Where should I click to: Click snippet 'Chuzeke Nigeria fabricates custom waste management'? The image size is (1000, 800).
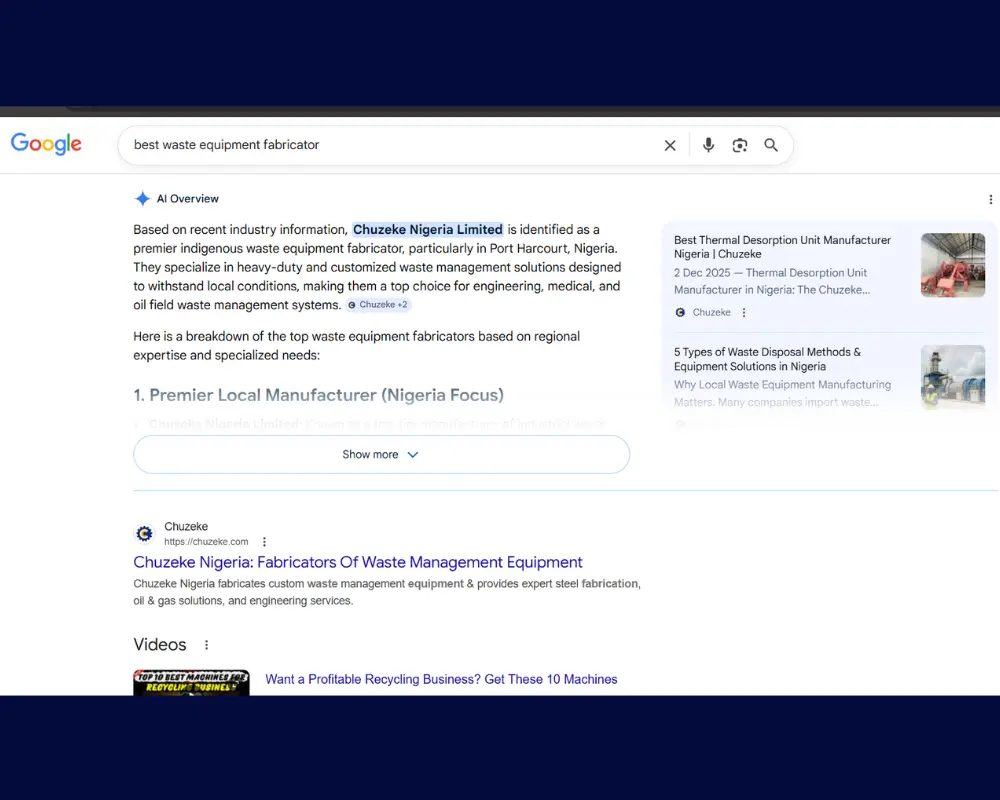387,592
